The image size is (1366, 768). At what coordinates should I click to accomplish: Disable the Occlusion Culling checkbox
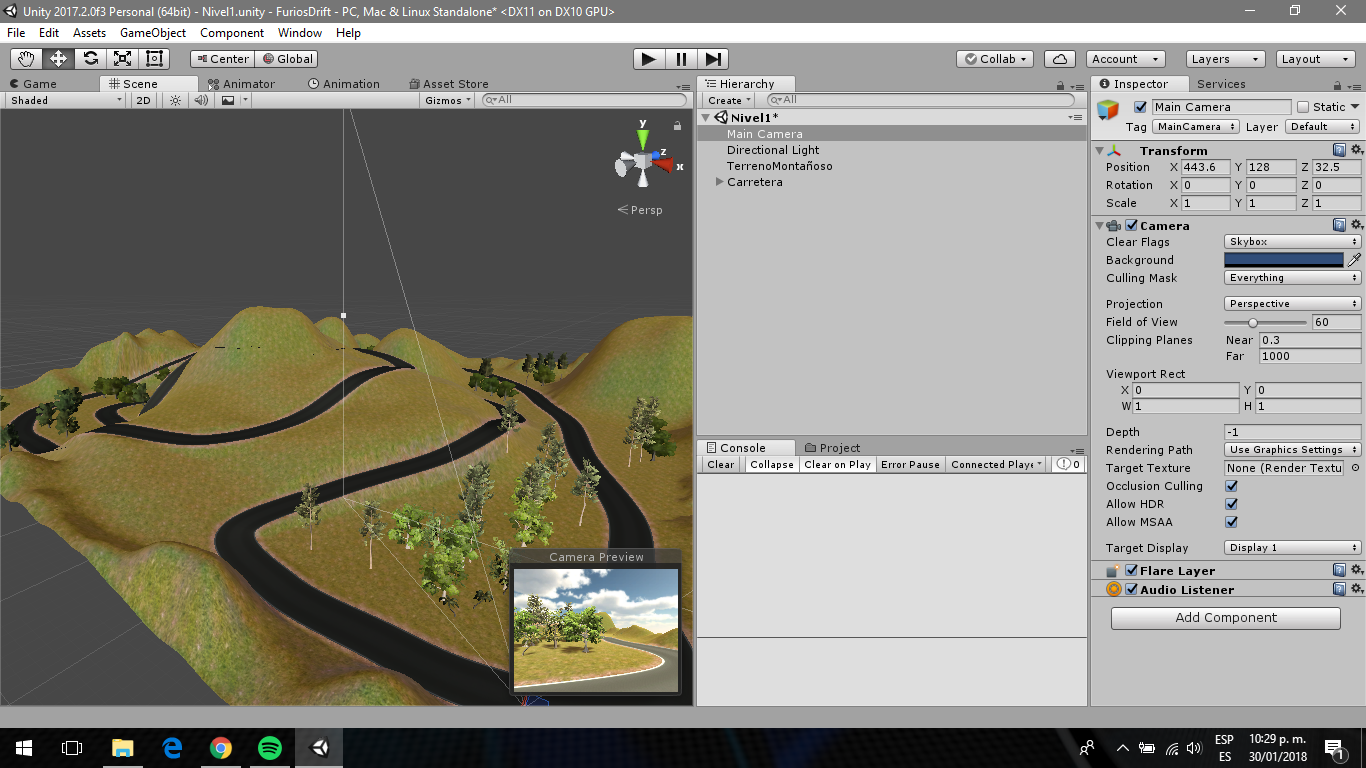coord(1231,486)
